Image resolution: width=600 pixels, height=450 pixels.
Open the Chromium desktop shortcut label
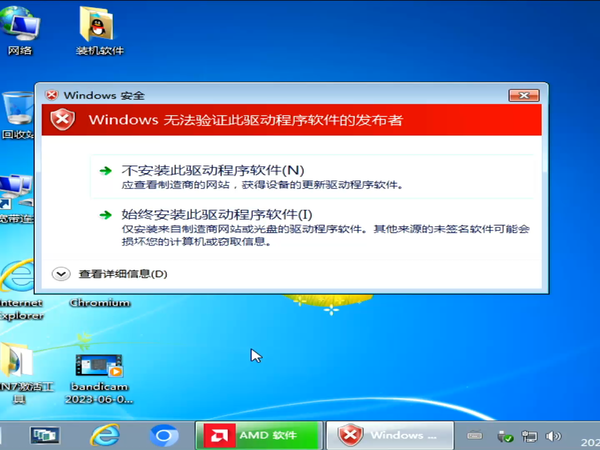pos(100,303)
